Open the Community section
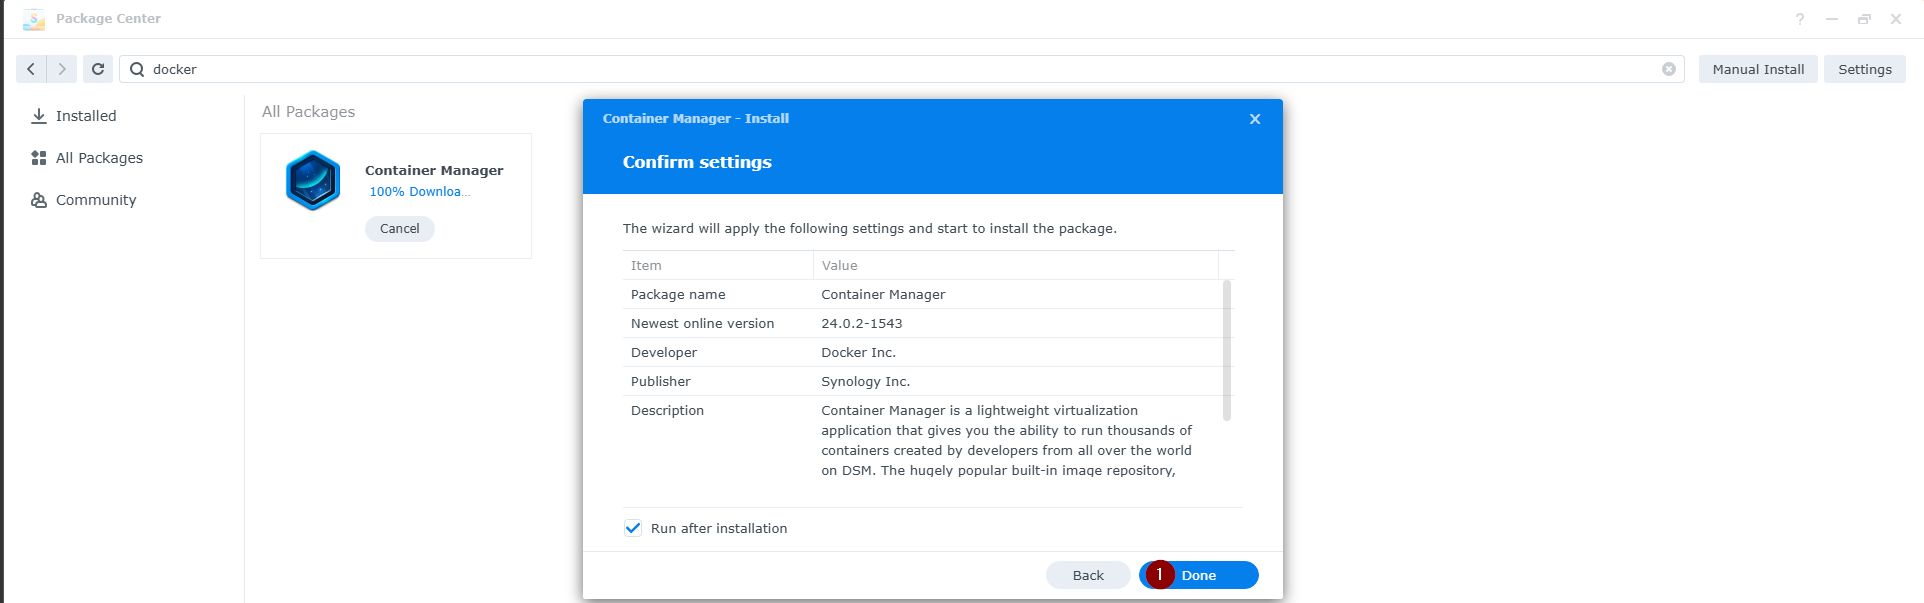Image resolution: width=1924 pixels, height=603 pixels. click(x=95, y=200)
